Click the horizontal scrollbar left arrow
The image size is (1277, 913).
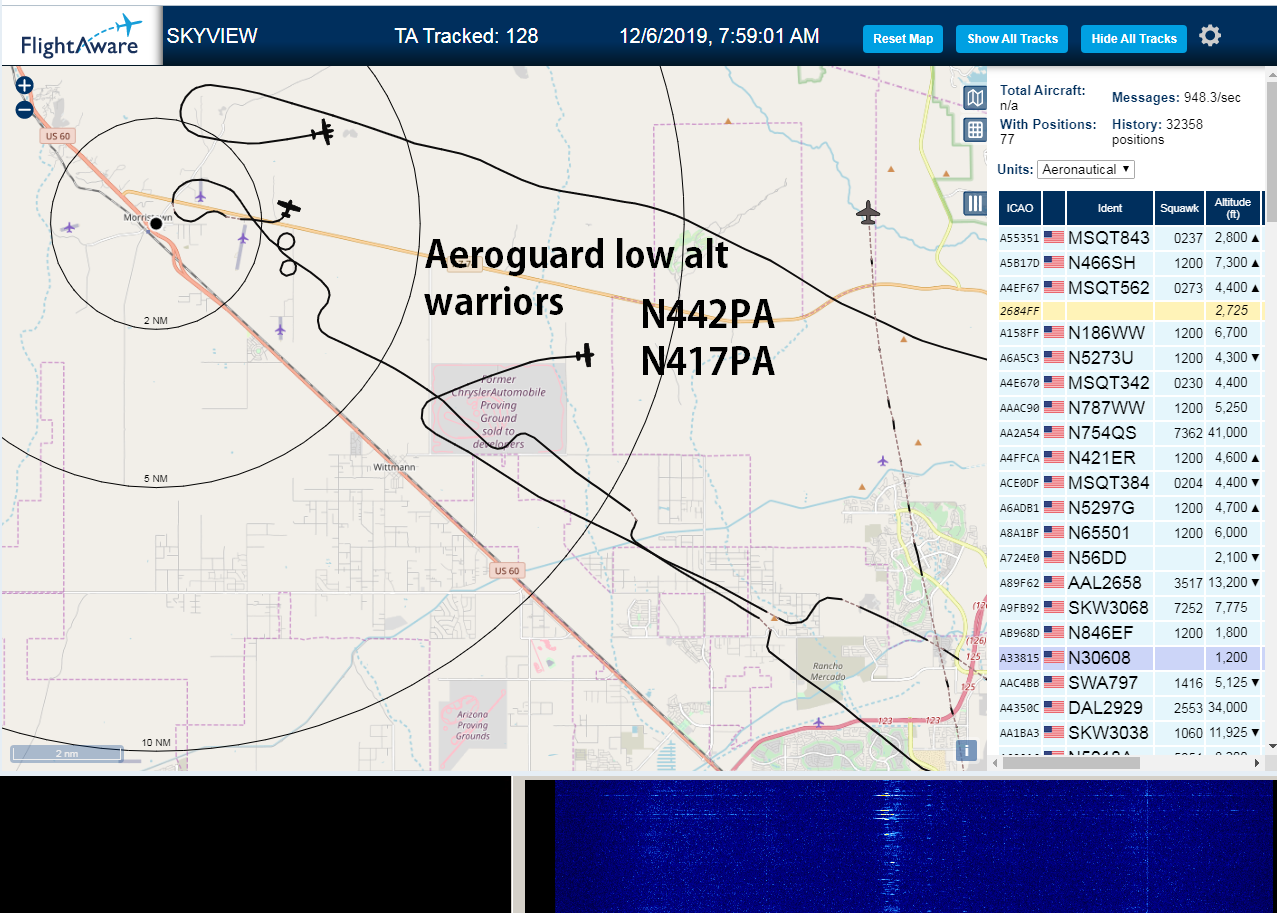(x=995, y=762)
